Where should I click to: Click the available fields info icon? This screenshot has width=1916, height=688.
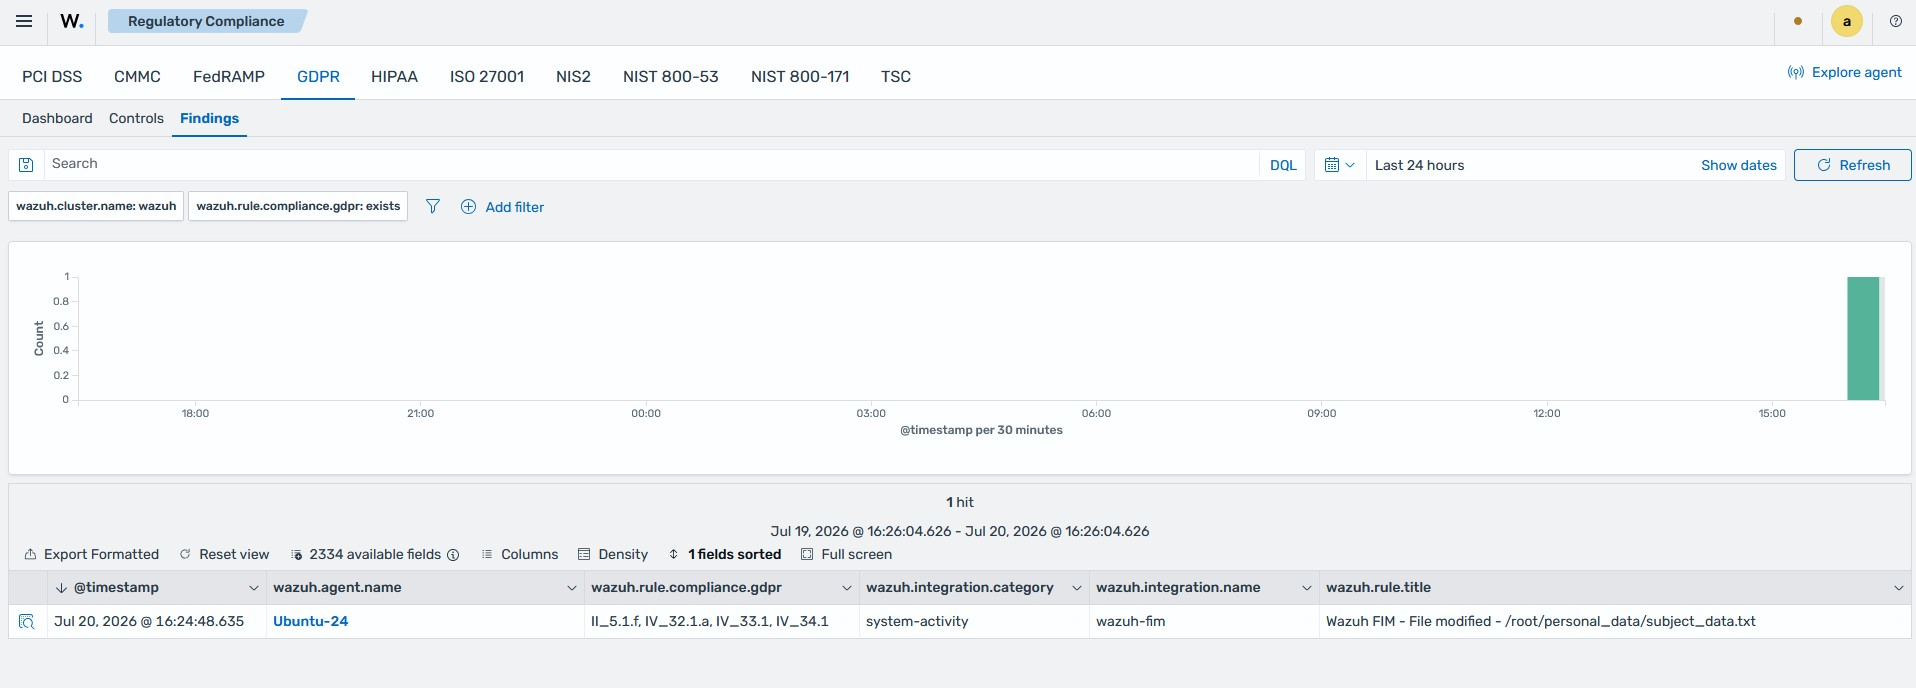coord(453,555)
